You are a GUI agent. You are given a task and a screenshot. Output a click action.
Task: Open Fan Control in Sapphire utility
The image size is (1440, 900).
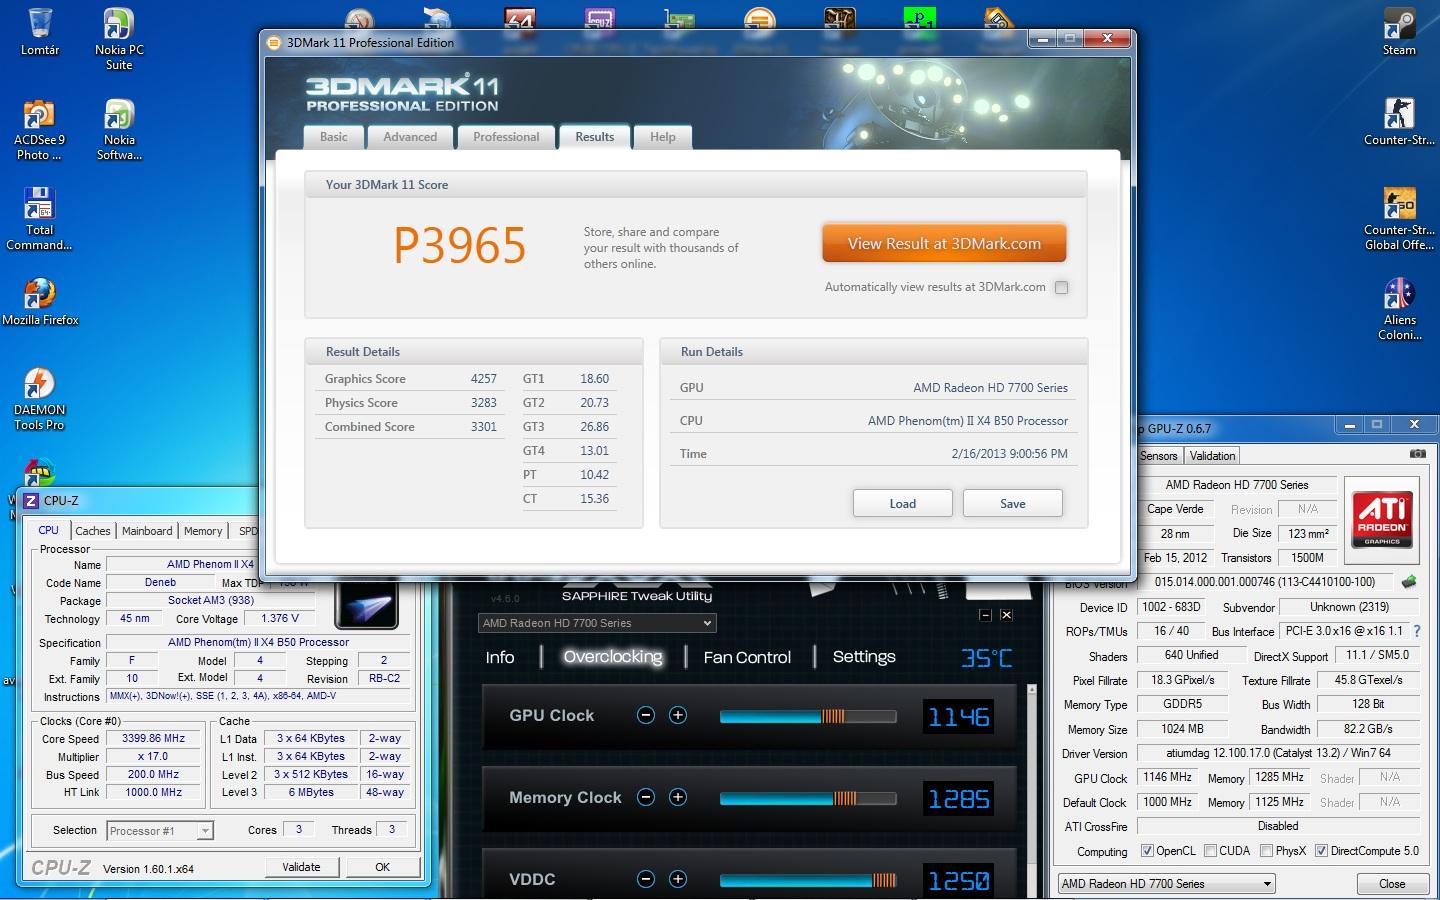747,657
